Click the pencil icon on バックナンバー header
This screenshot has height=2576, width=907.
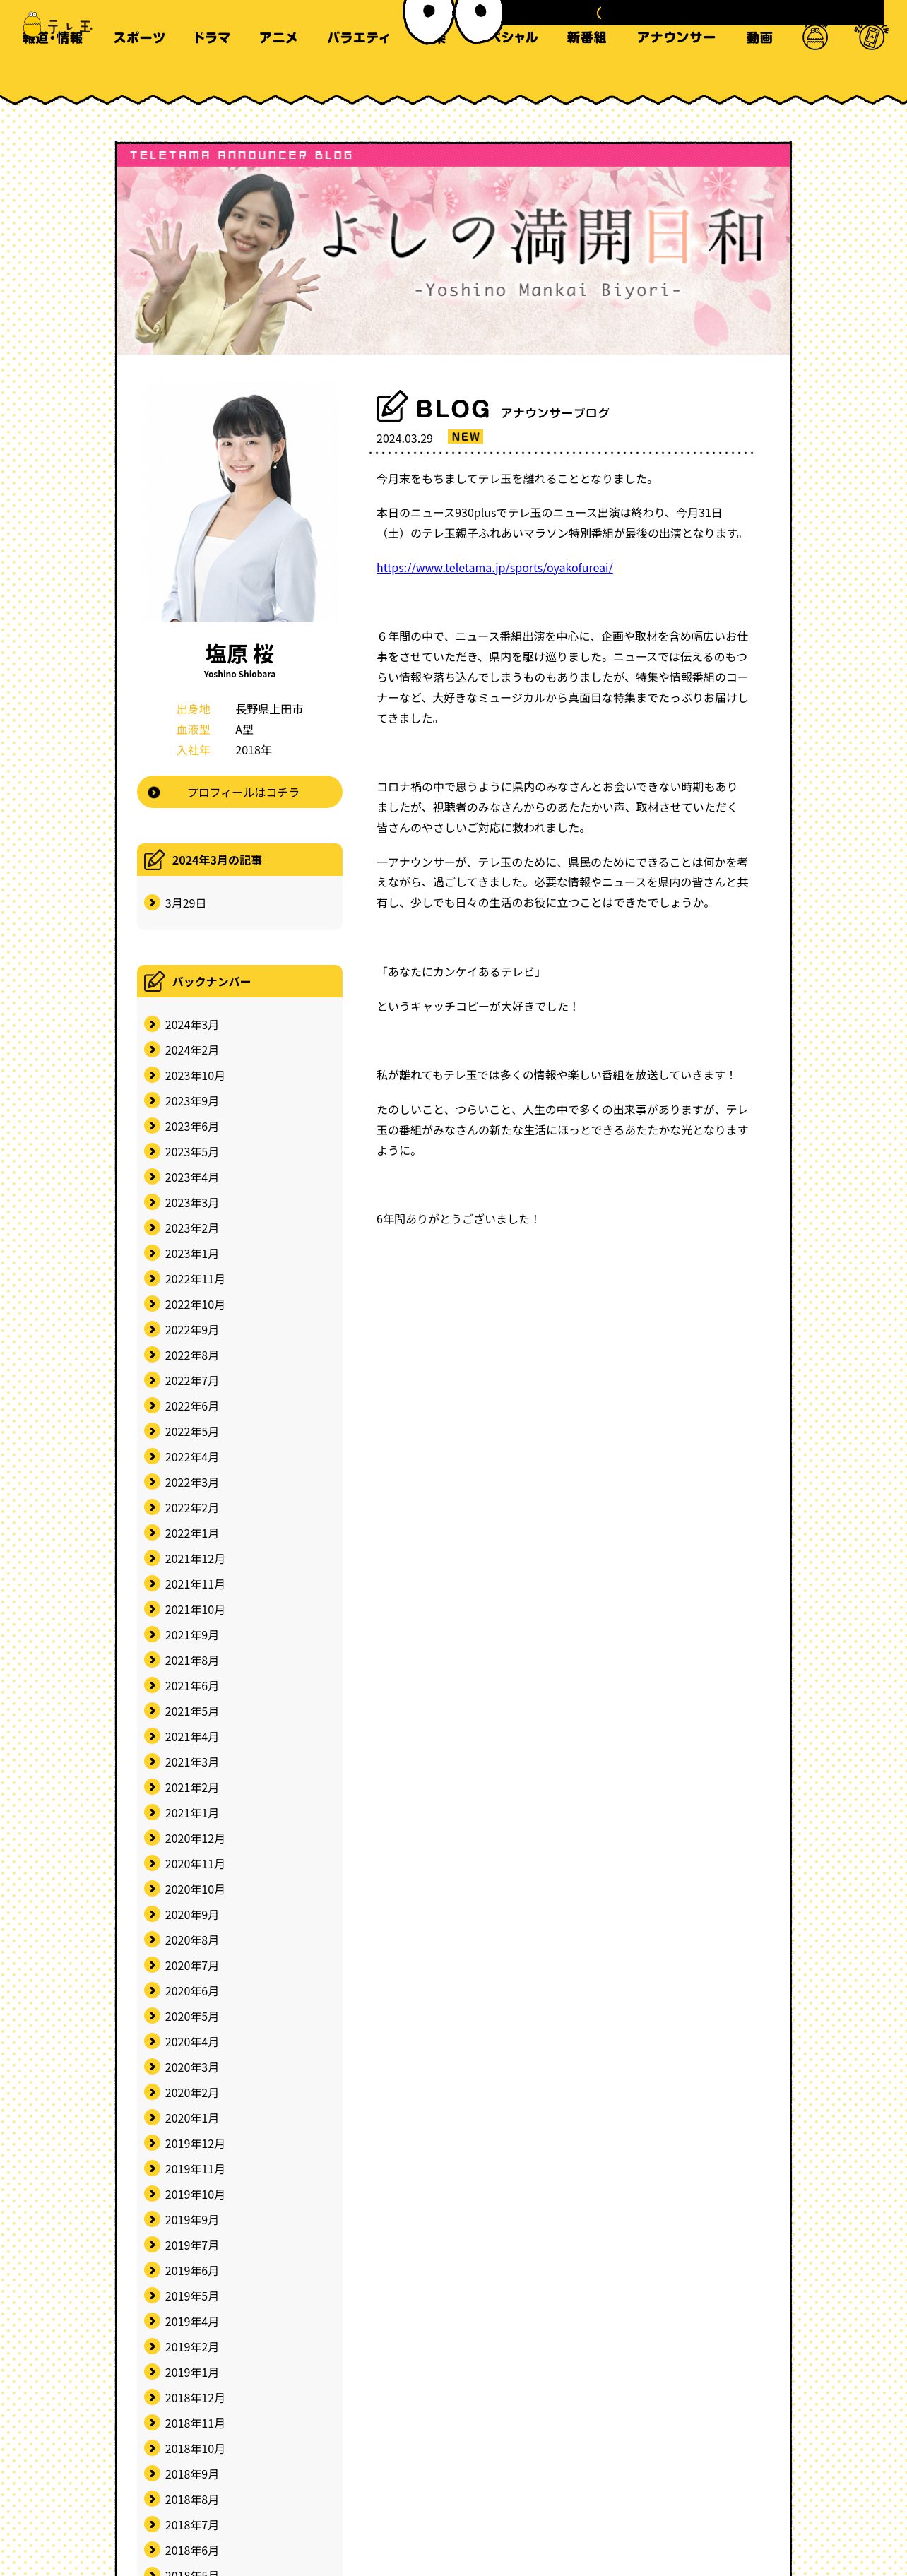click(154, 981)
